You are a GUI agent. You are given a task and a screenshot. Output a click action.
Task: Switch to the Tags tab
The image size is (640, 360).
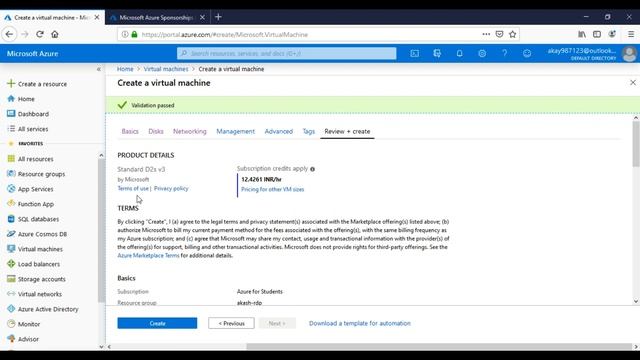309,131
